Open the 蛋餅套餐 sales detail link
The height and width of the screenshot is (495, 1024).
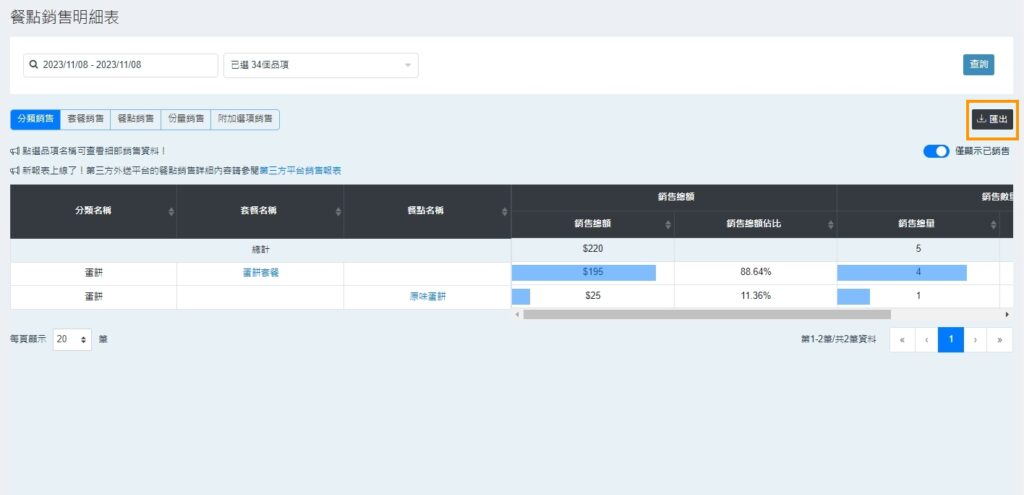point(260,273)
